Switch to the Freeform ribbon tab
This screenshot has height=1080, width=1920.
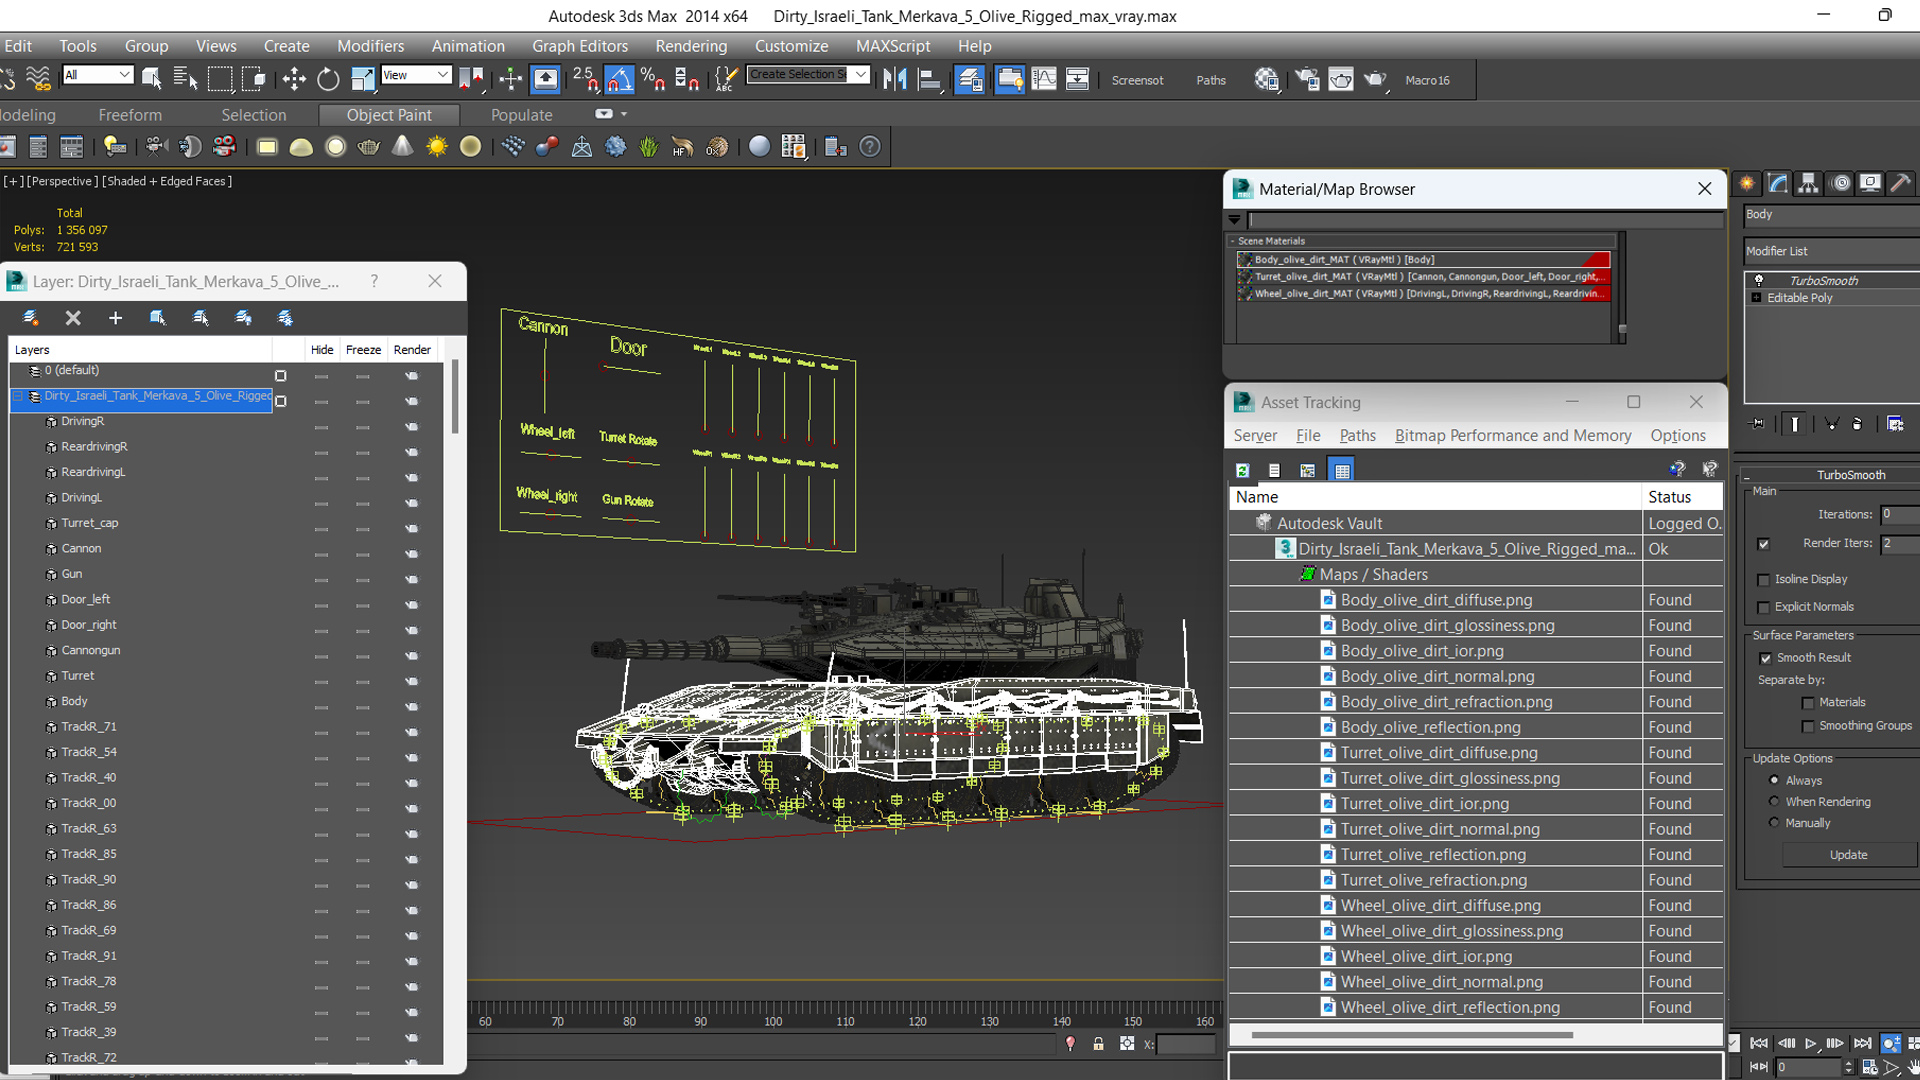130,115
